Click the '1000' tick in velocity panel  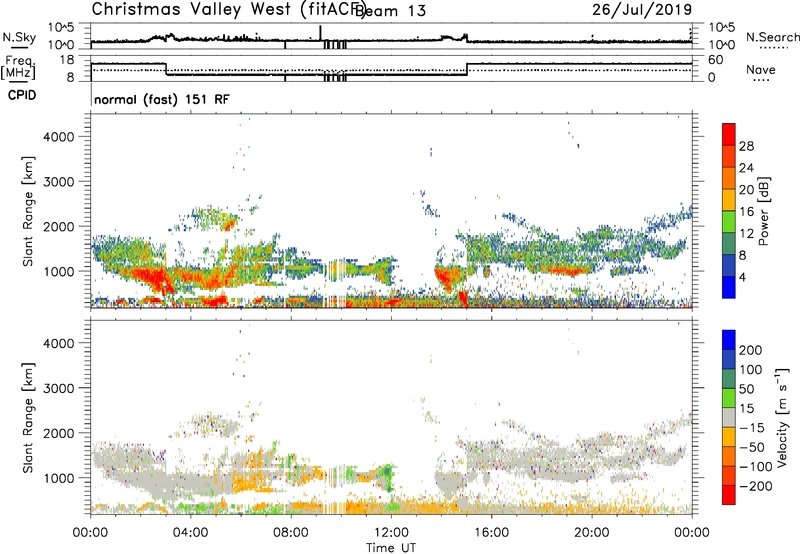(x=58, y=478)
